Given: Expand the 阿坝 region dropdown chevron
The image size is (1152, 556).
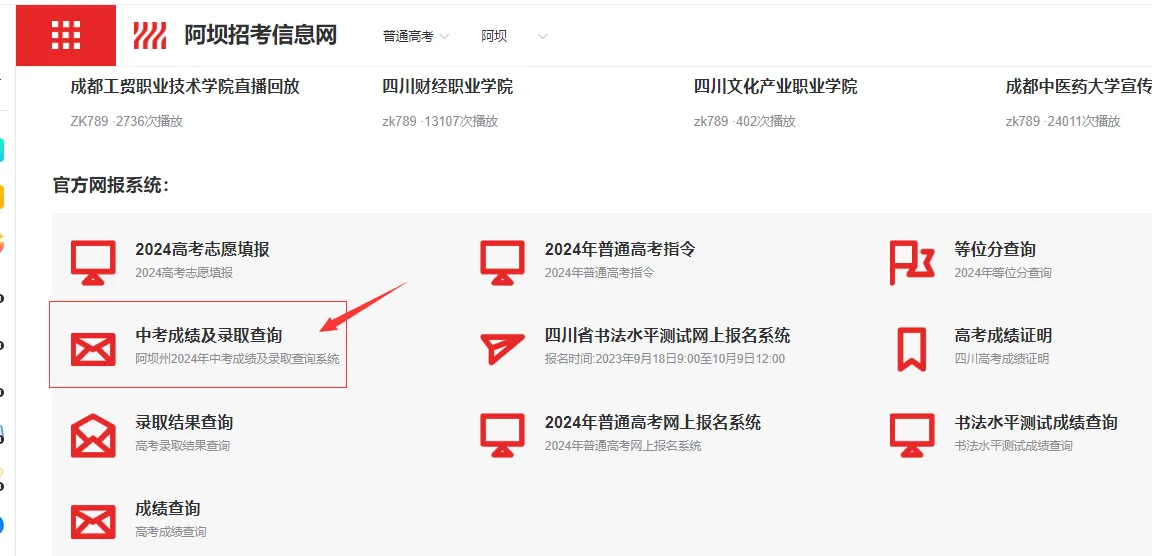Looking at the screenshot, I should coord(542,37).
